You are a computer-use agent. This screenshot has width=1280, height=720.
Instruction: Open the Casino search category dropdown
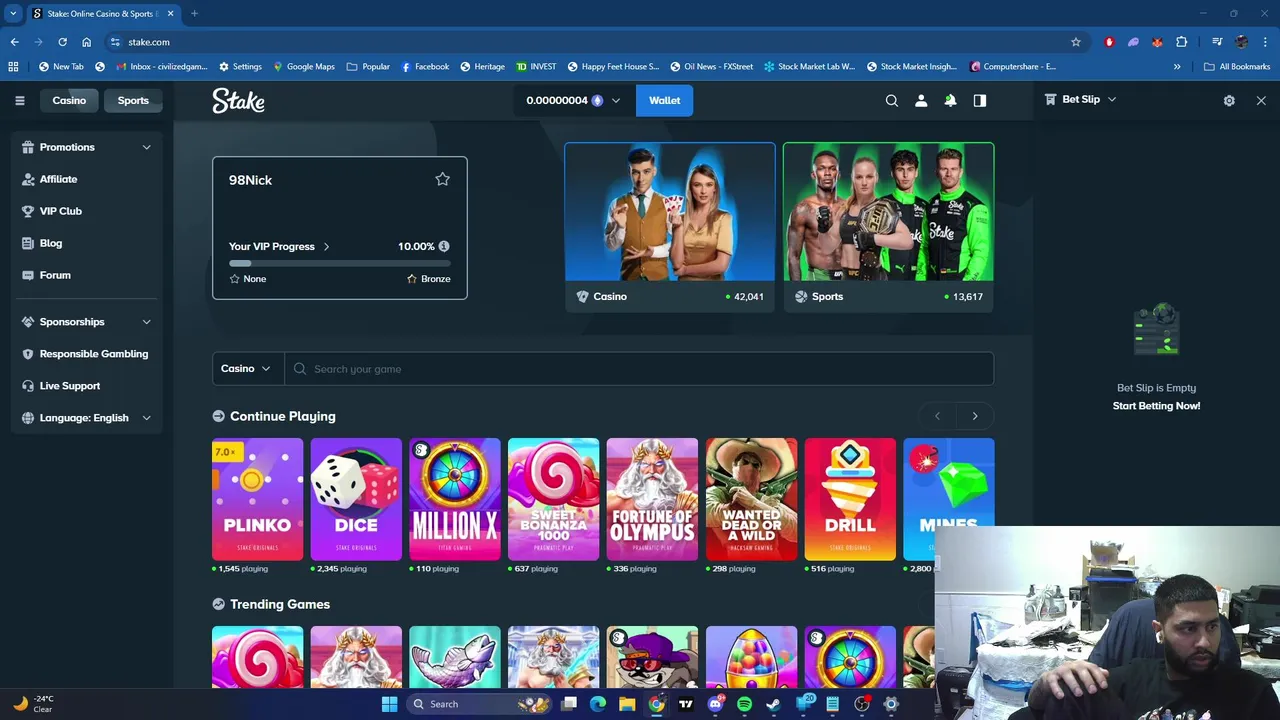[247, 369]
